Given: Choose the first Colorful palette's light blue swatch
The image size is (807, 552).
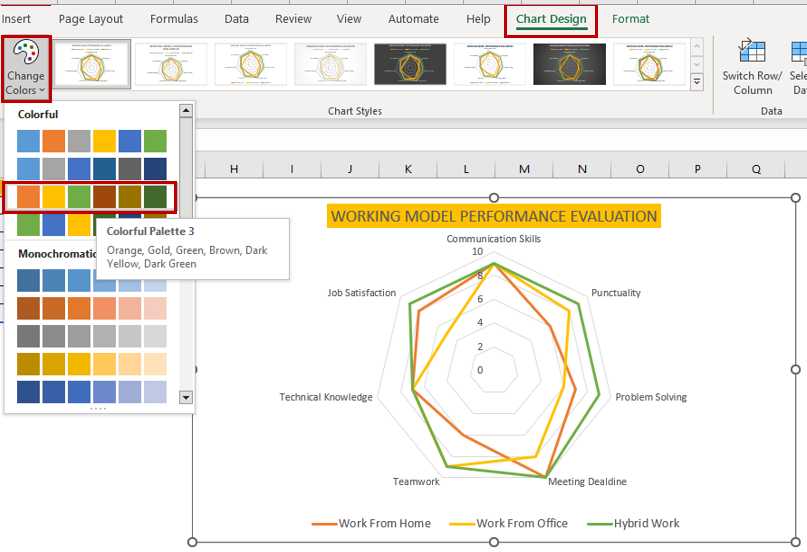Looking at the screenshot, I should 28,141.
